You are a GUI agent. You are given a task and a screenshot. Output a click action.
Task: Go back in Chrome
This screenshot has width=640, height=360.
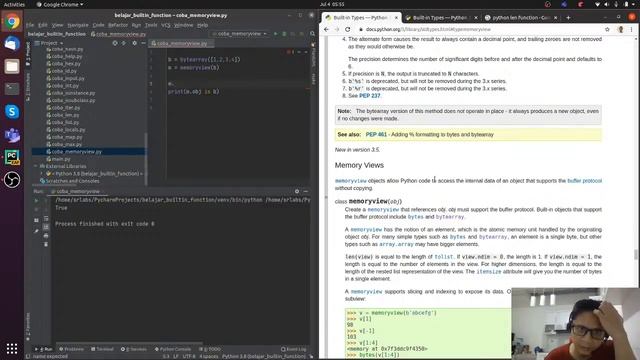(326, 29)
